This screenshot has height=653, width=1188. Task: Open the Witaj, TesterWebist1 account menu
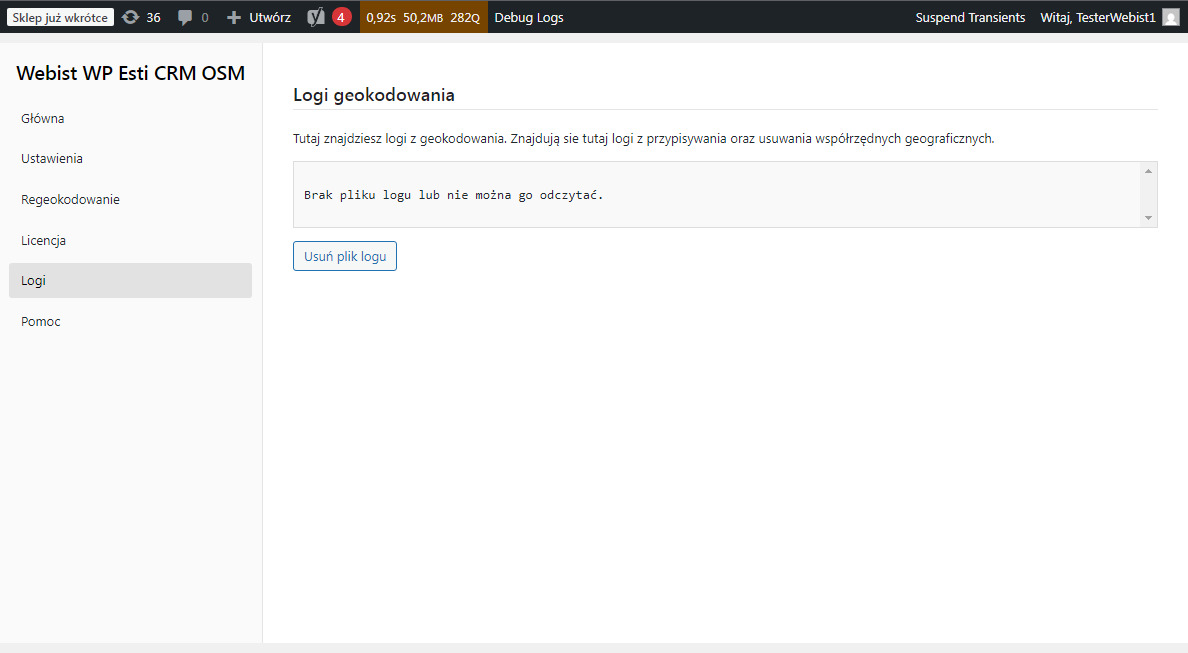coord(1097,17)
